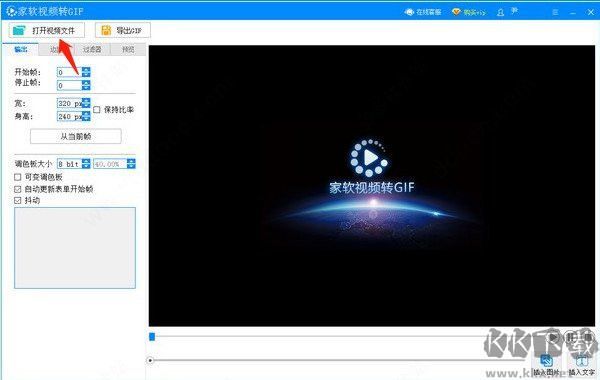Viewport: 600px width, 380px height.
Task: Click into the stop frame (停止帧) field
Action: 69,85
